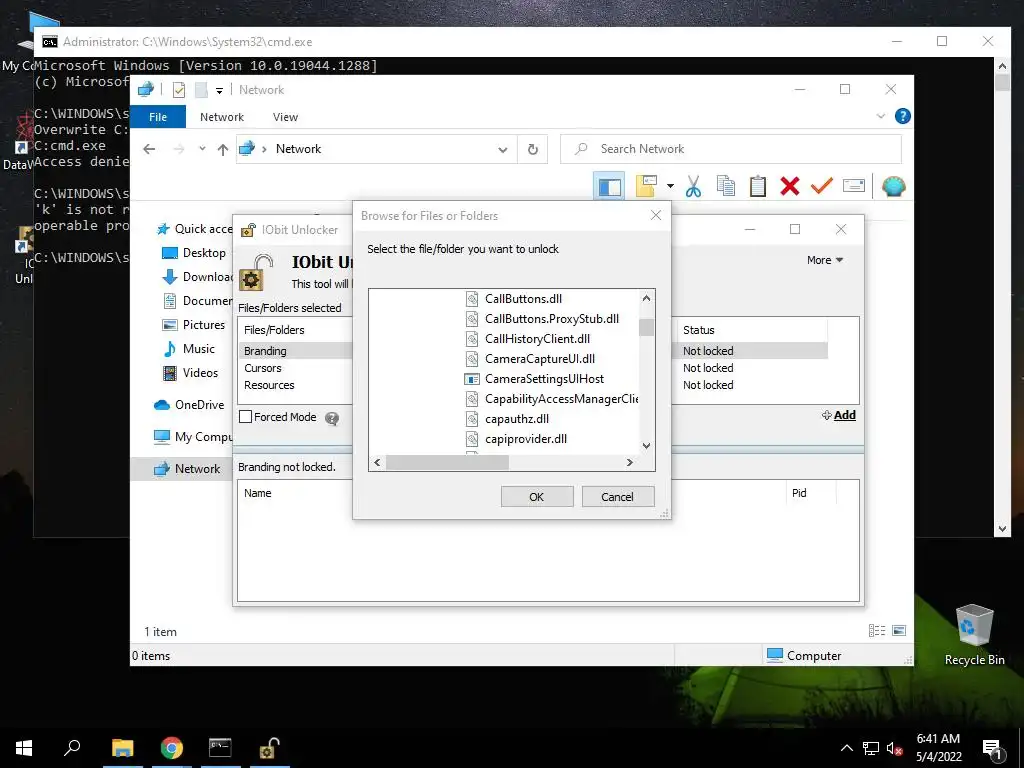Click the Copy icon in Explorer toolbar
This screenshot has width=1024, height=768.
point(726,186)
